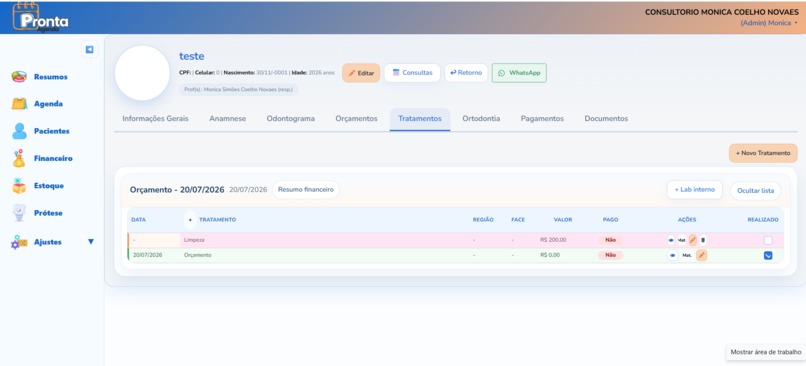The width and height of the screenshot is (806, 366).
Task: Expand the Ajustes submenu arrow
Action: 91,242
